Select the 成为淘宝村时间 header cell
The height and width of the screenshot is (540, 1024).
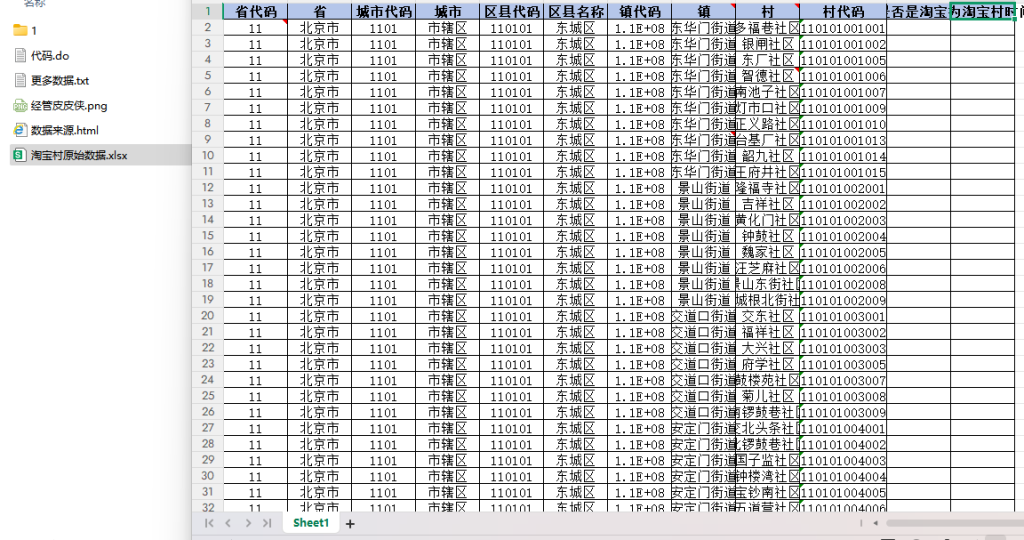(984, 12)
